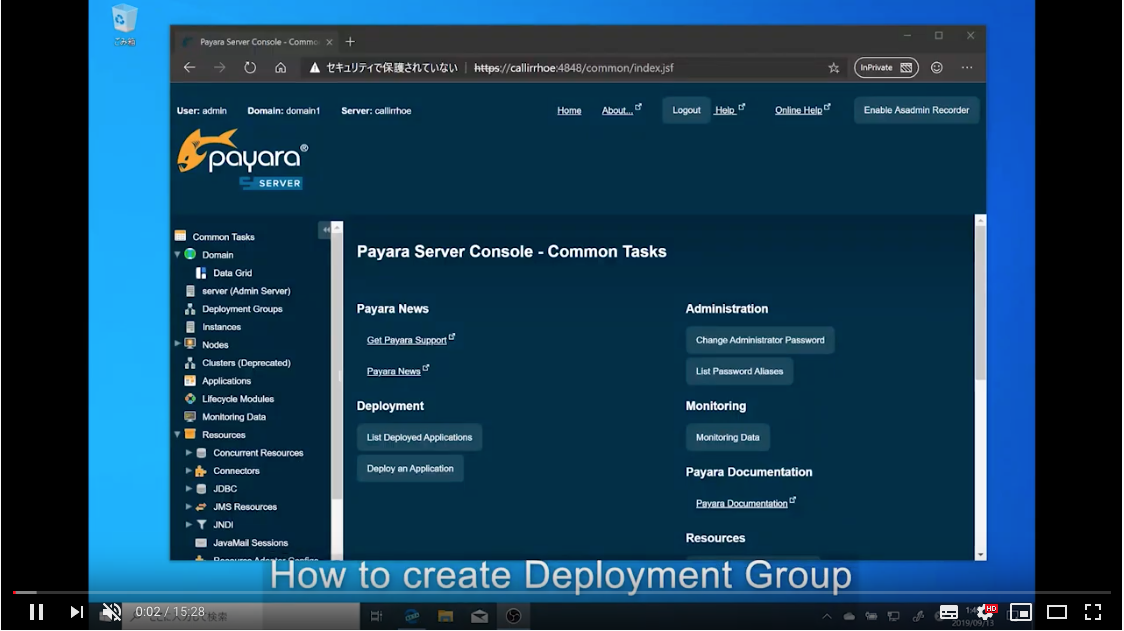This screenshot has width=1124, height=631.
Task: Enter fullscreen mode on the video
Action: pos(1093,612)
